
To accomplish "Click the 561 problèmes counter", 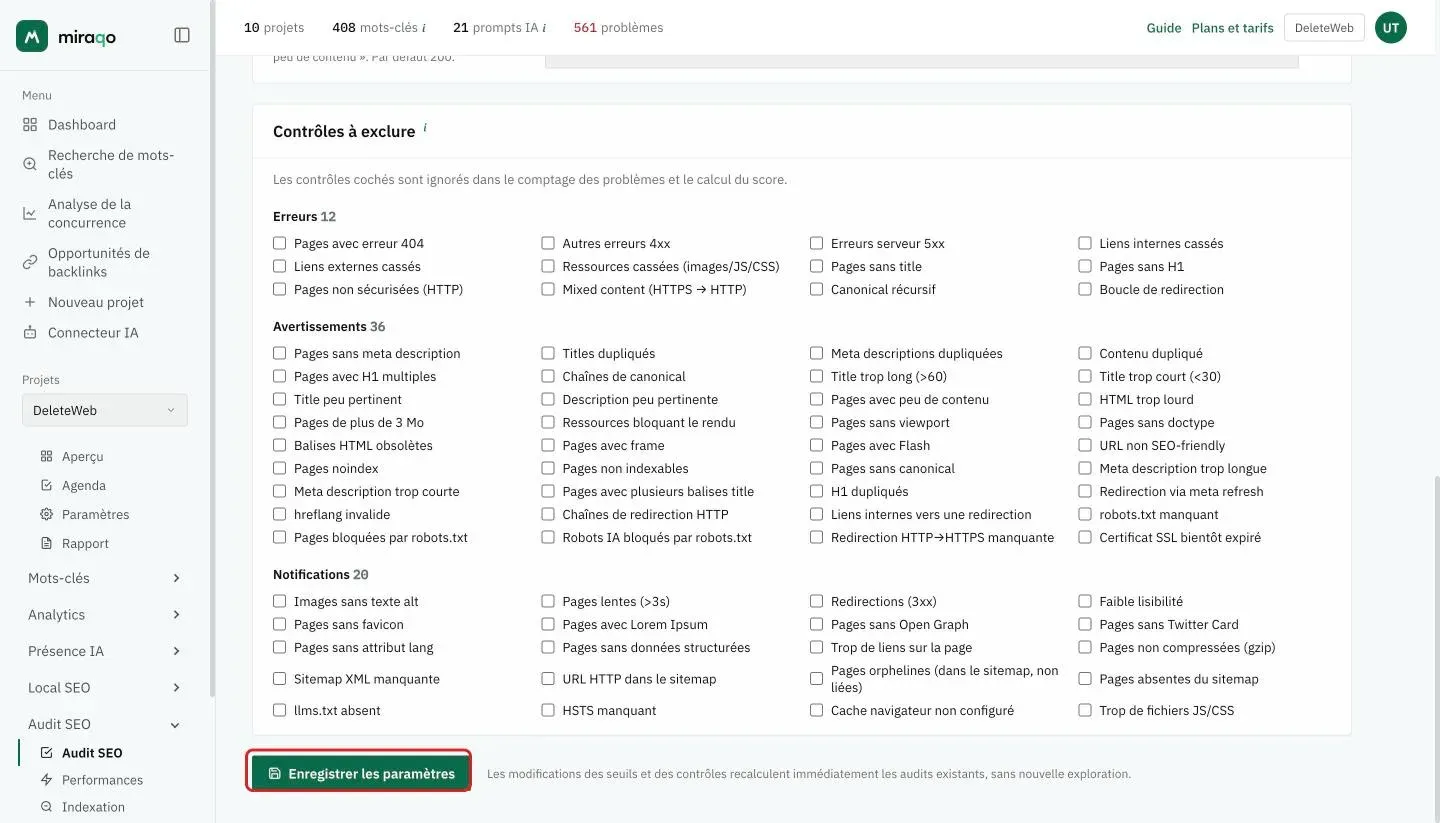I will [x=618, y=28].
